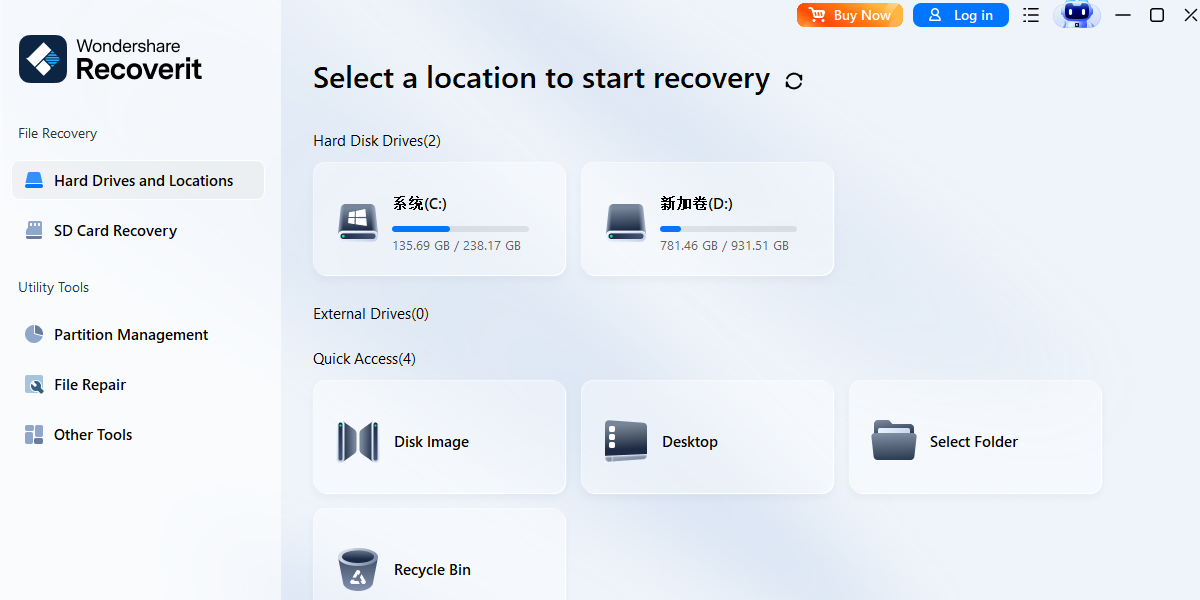Click the C: drive storage usage bar
The height and width of the screenshot is (600, 1200).
pos(460,228)
